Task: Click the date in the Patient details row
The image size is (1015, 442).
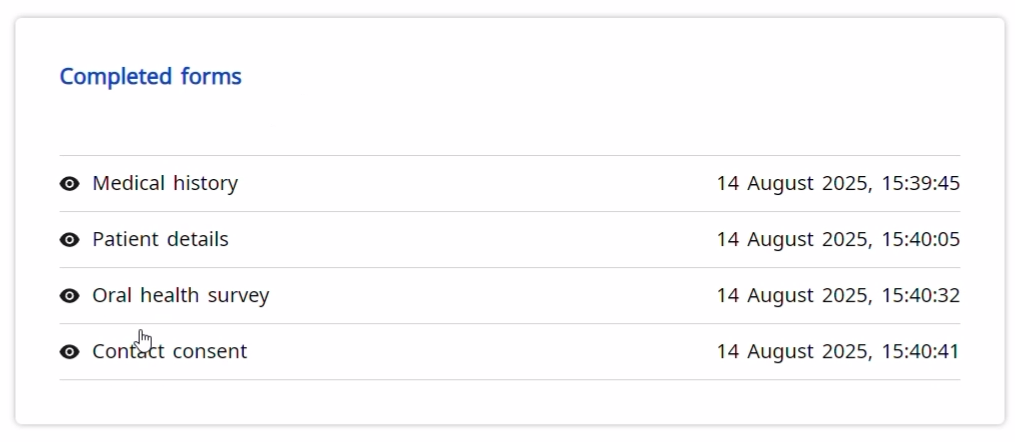Action: point(794,240)
